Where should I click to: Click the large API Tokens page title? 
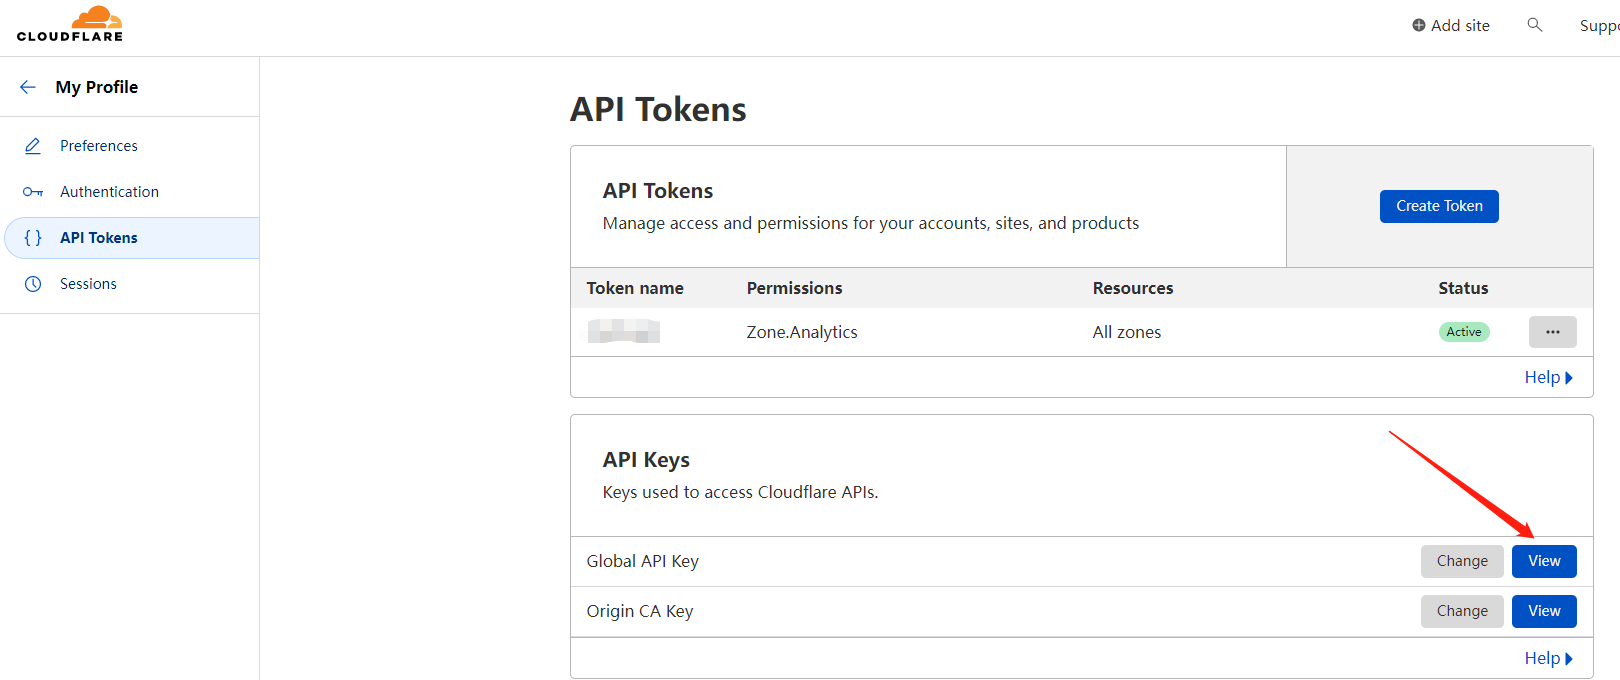tap(658, 109)
